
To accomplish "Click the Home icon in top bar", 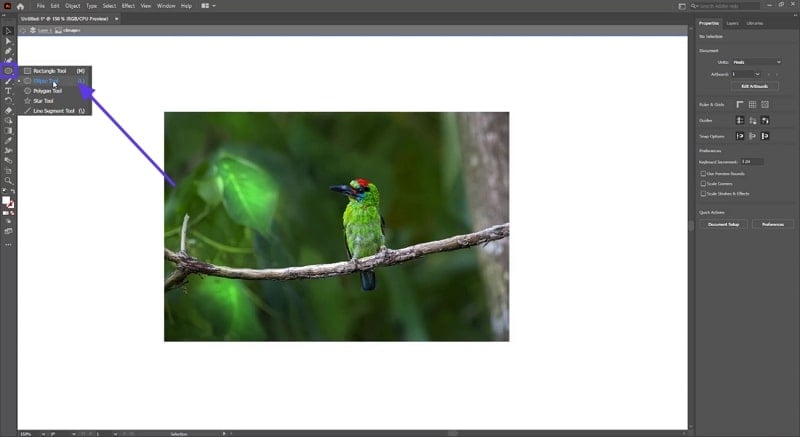I will pos(20,6).
